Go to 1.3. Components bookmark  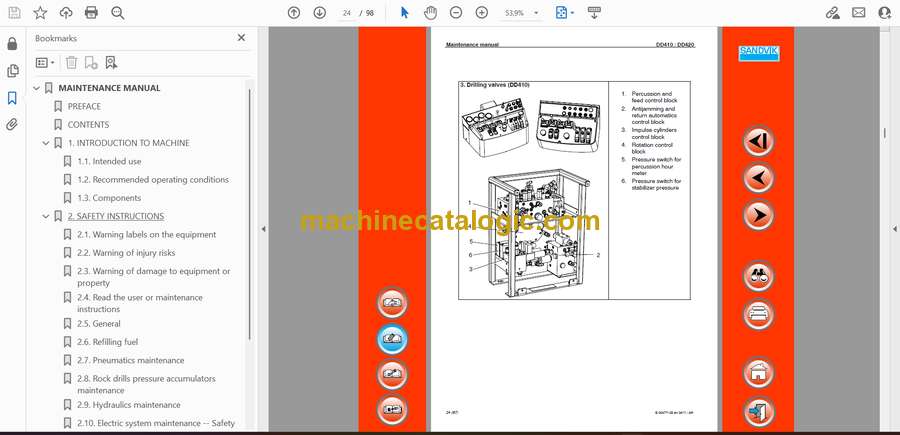109,198
